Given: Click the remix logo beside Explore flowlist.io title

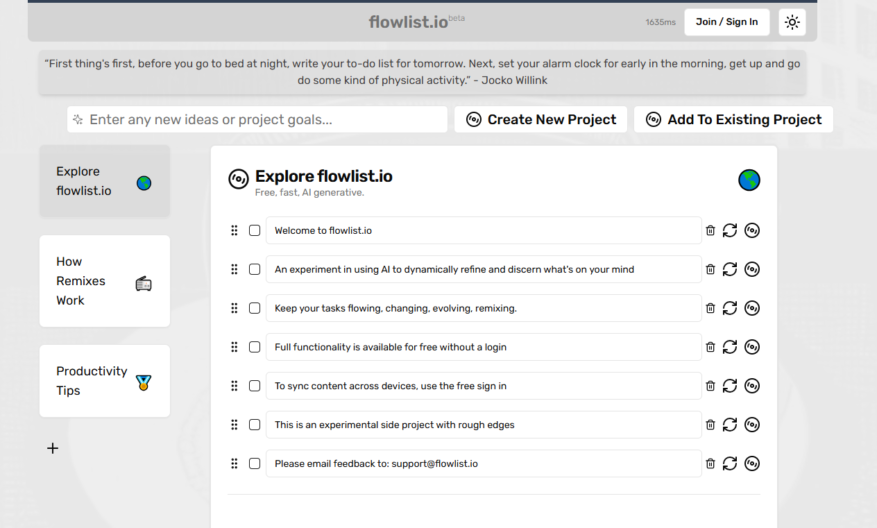Looking at the screenshot, I should tap(238, 179).
